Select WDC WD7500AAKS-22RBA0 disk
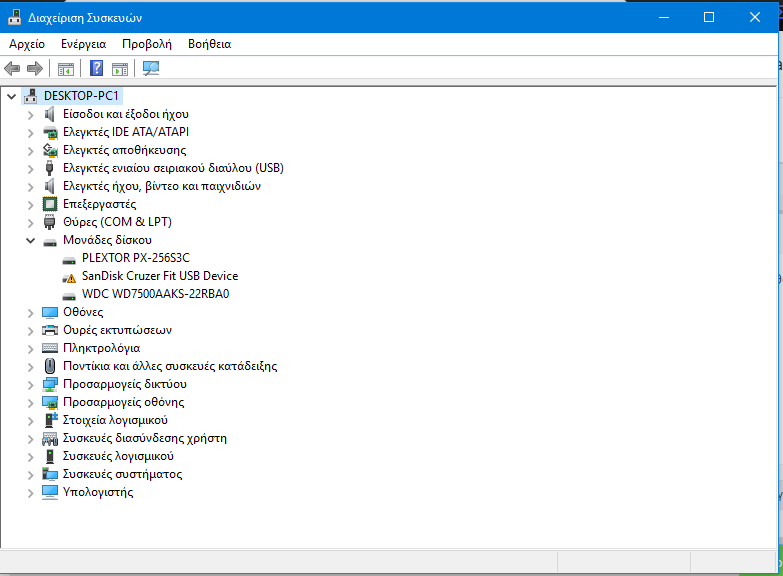This screenshot has width=783, height=576. [x=155, y=294]
